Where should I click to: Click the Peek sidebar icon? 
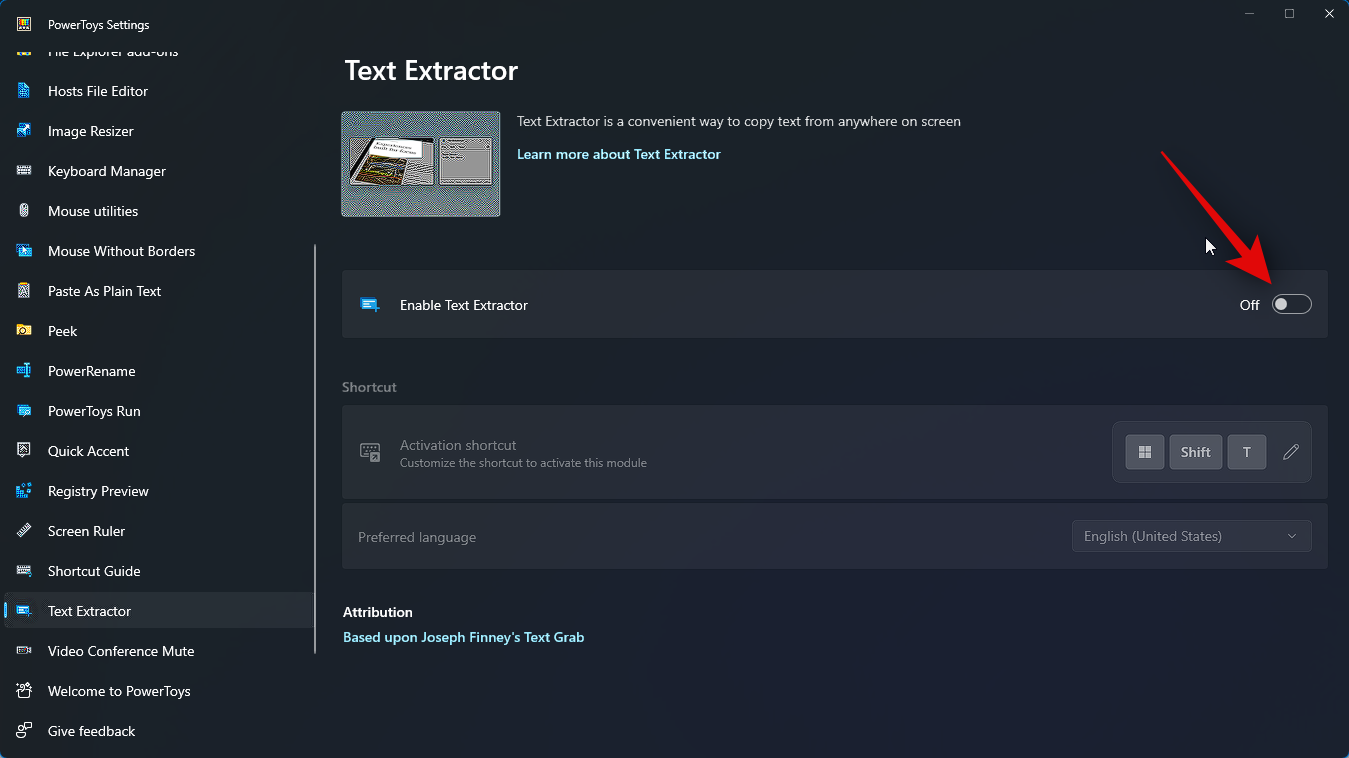click(24, 331)
